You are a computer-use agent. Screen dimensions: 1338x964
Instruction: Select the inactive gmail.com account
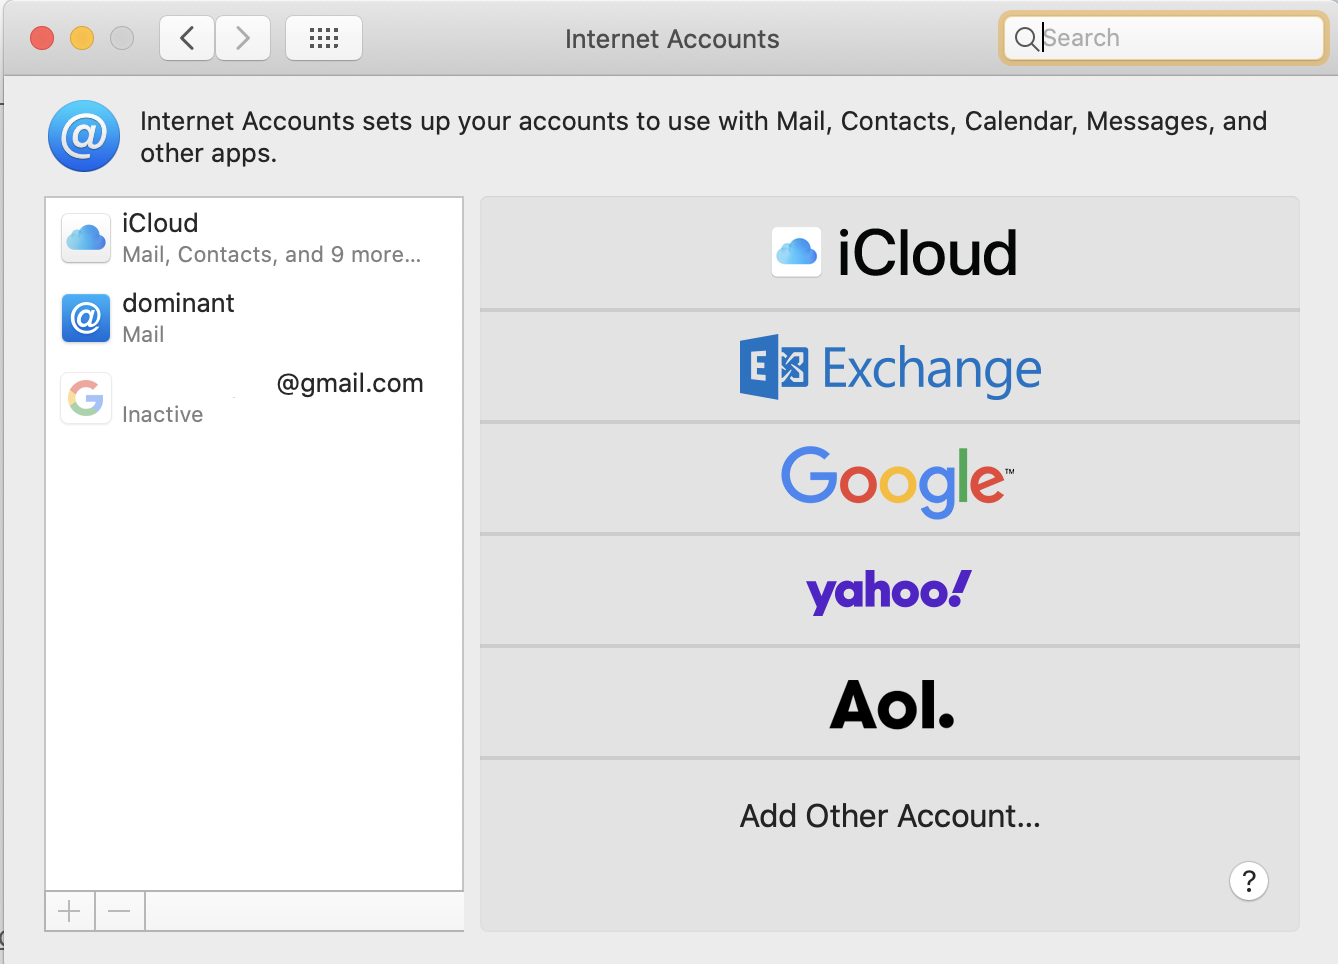(254, 398)
